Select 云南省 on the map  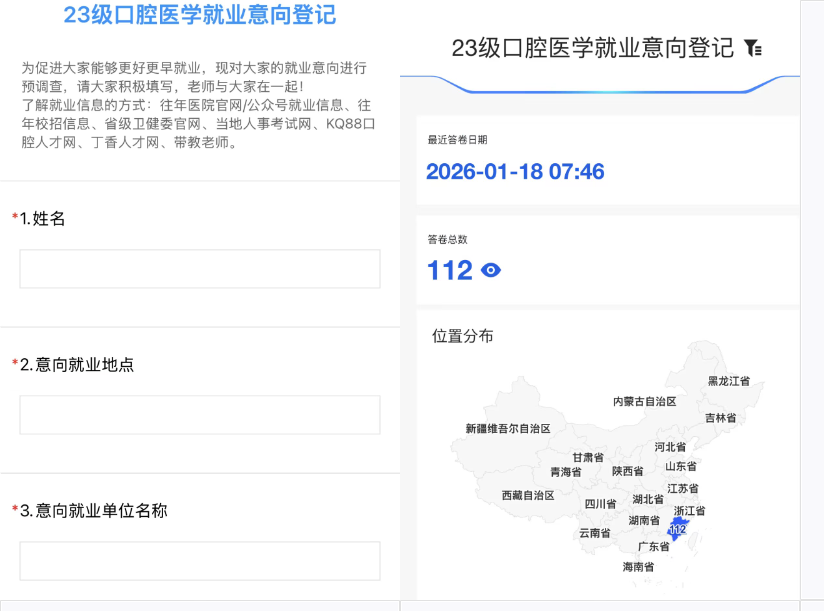(x=594, y=533)
